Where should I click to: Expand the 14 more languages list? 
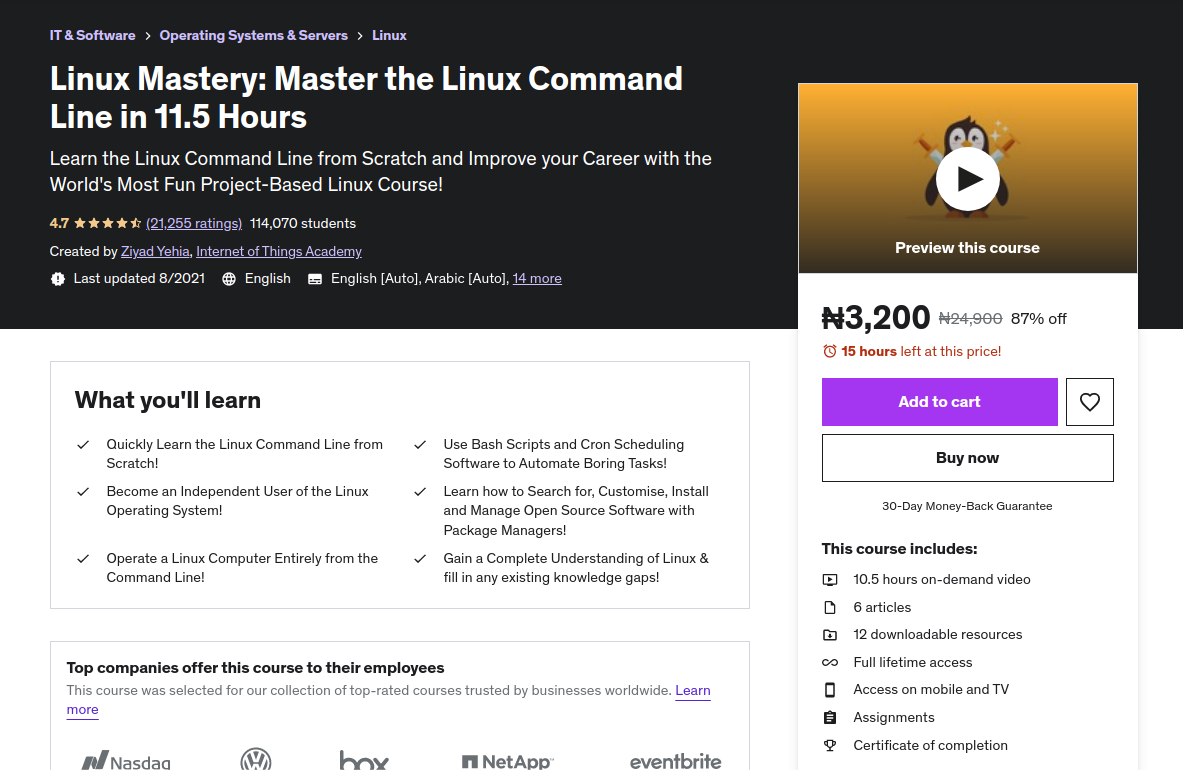point(537,278)
